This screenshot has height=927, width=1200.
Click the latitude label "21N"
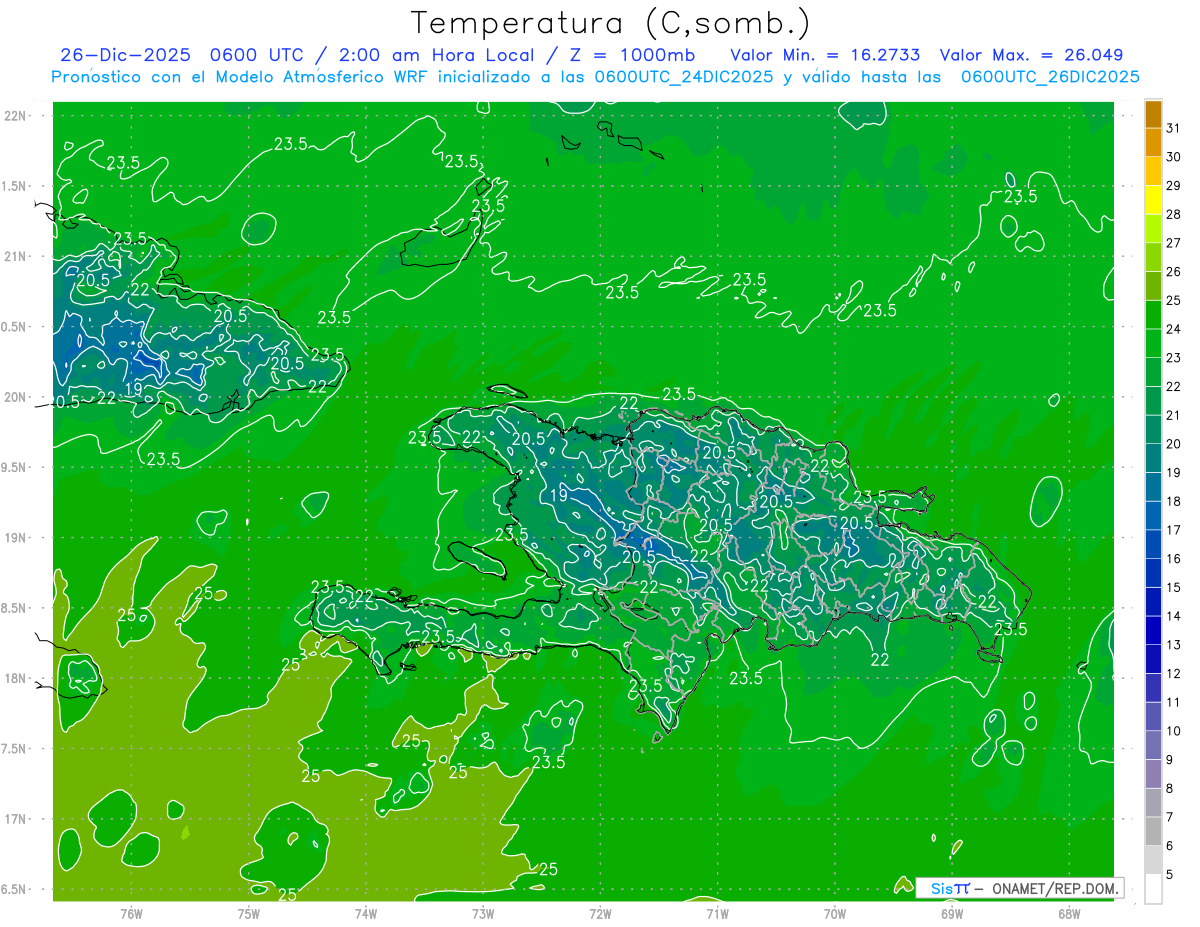click(x=16, y=256)
